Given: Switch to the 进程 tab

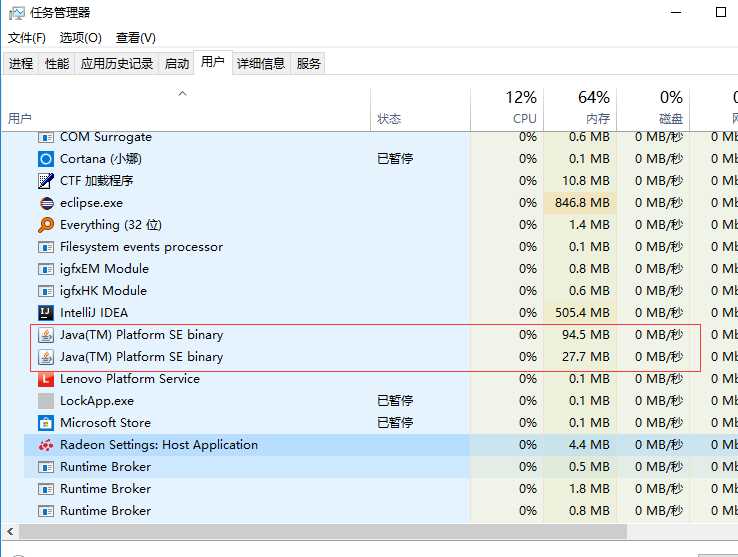Looking at the screenshot, I should point(21,64).
